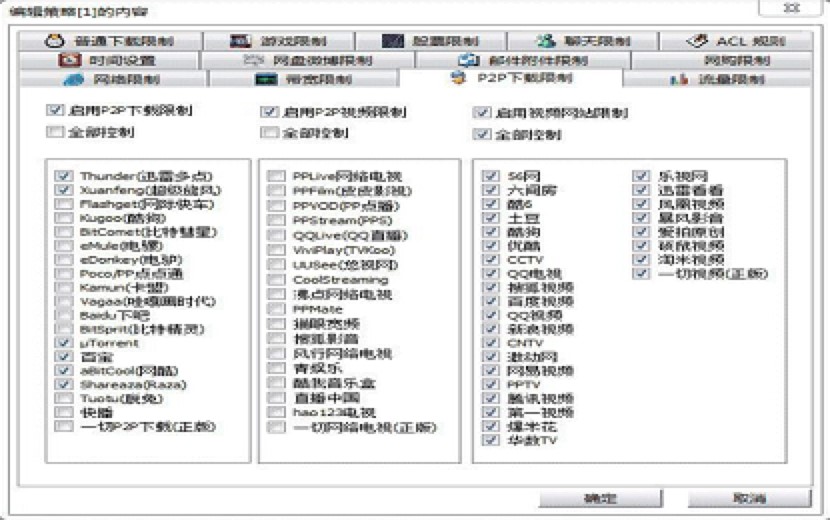830x520 pixels.
Task: Uncheck the 腾讯视频 checkbox
Action: (x=491, y=398)
